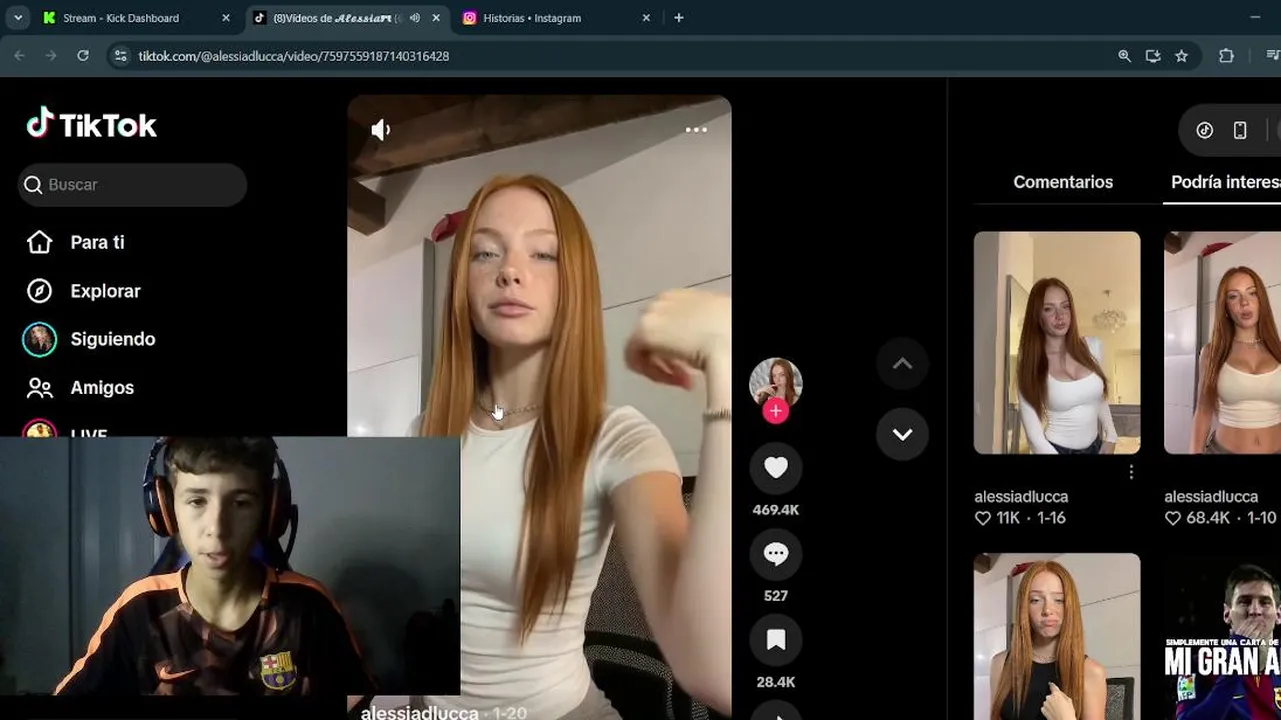Click the 469.4K like count
This screenshot has height=720, width=1281.
pyautogui.click(x=776, y=510)
